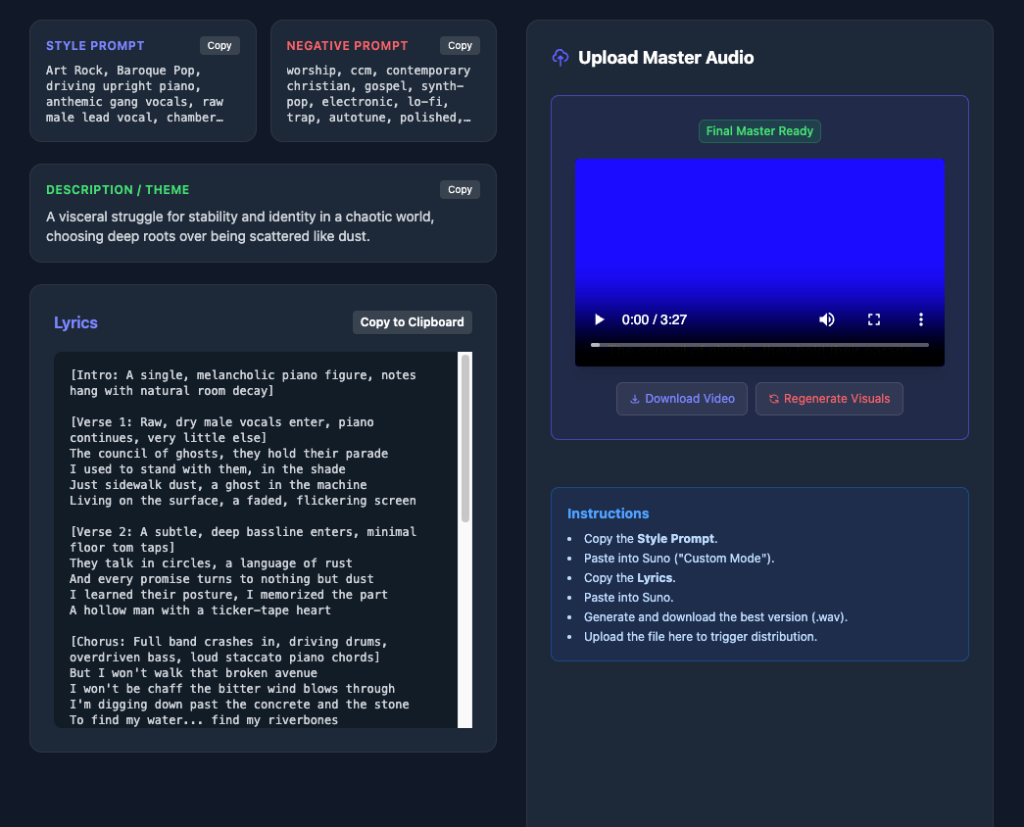Click the download arrow icon in Download Video
1024x827 pixels.
point(634,398)
